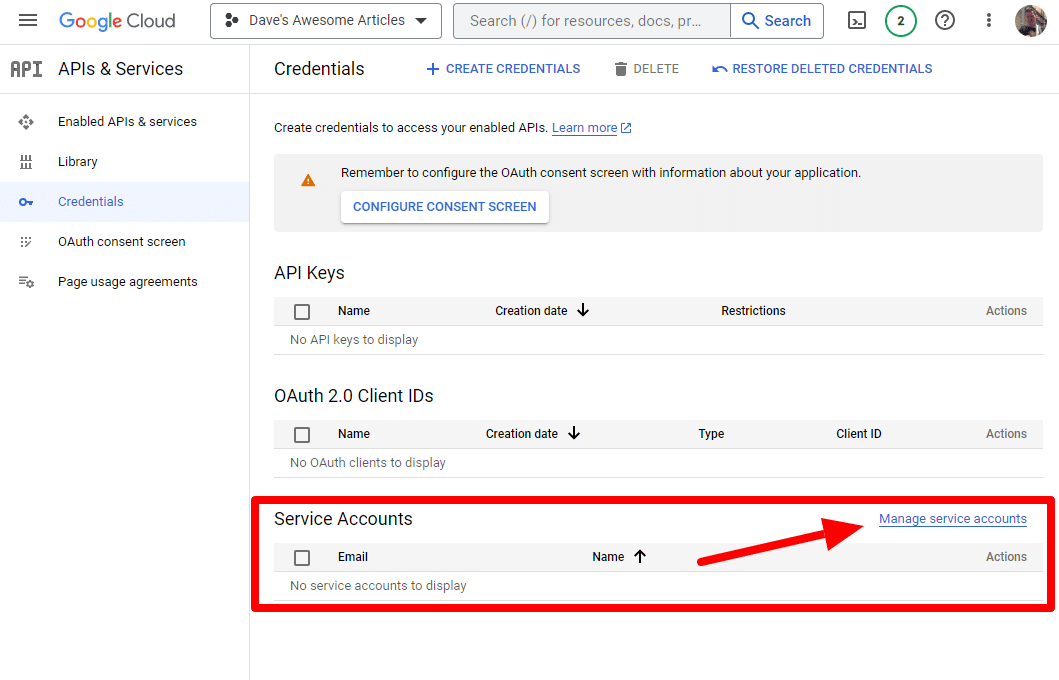
Task: Open the three-dot overflow options icon
Action: pyautogui.click(x=989, y=20)
